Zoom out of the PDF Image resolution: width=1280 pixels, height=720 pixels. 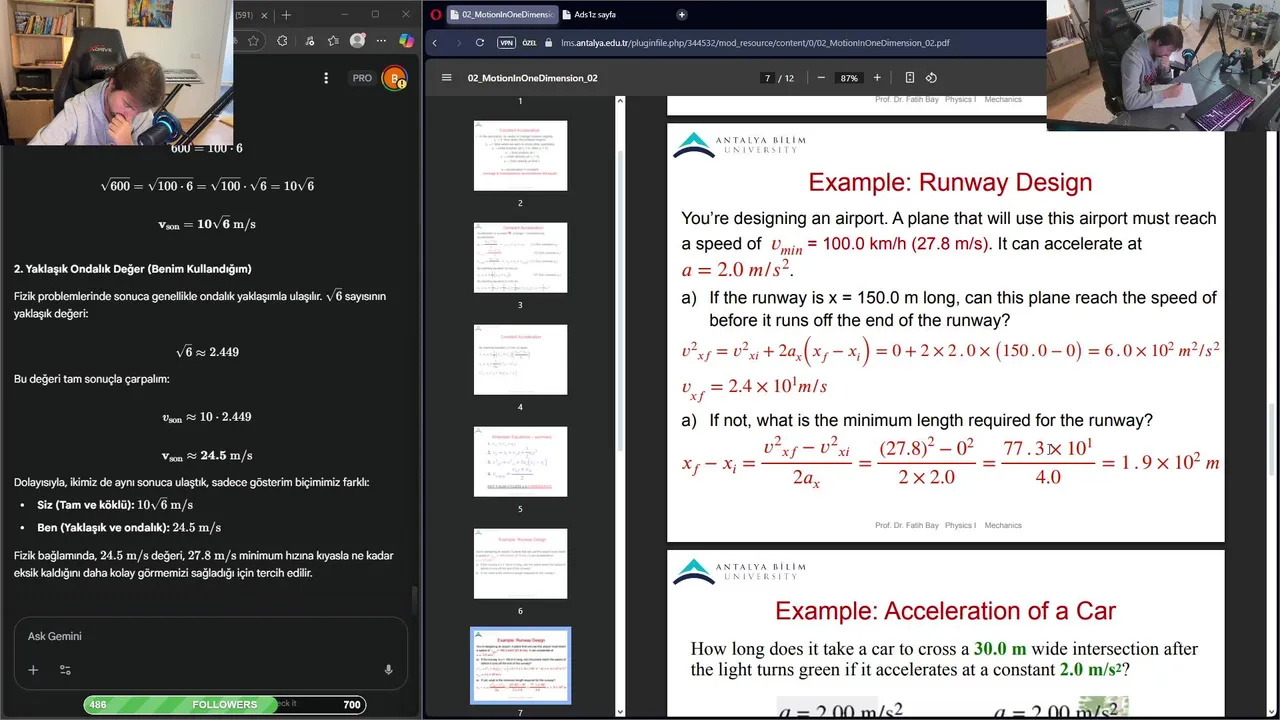(821, 78)
